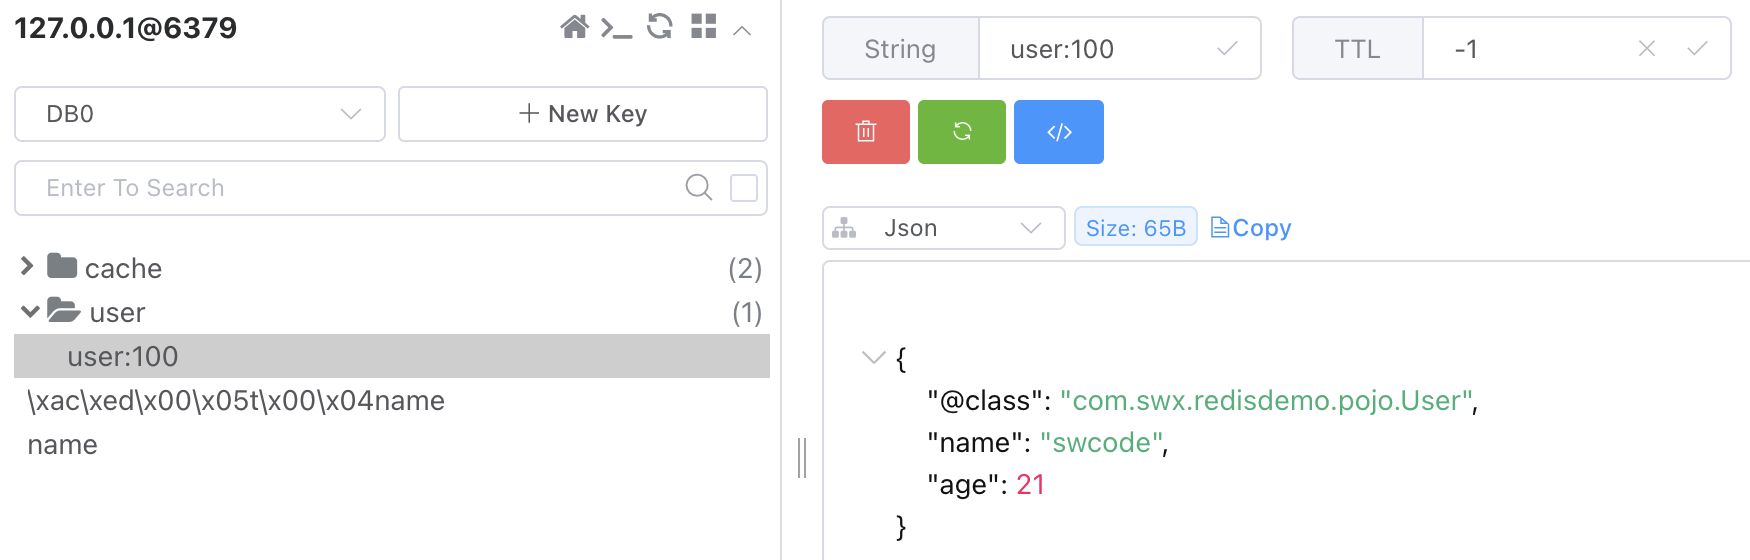Click the search magnifier icon
1750x560 pixels.
click(x=699, y=187)
